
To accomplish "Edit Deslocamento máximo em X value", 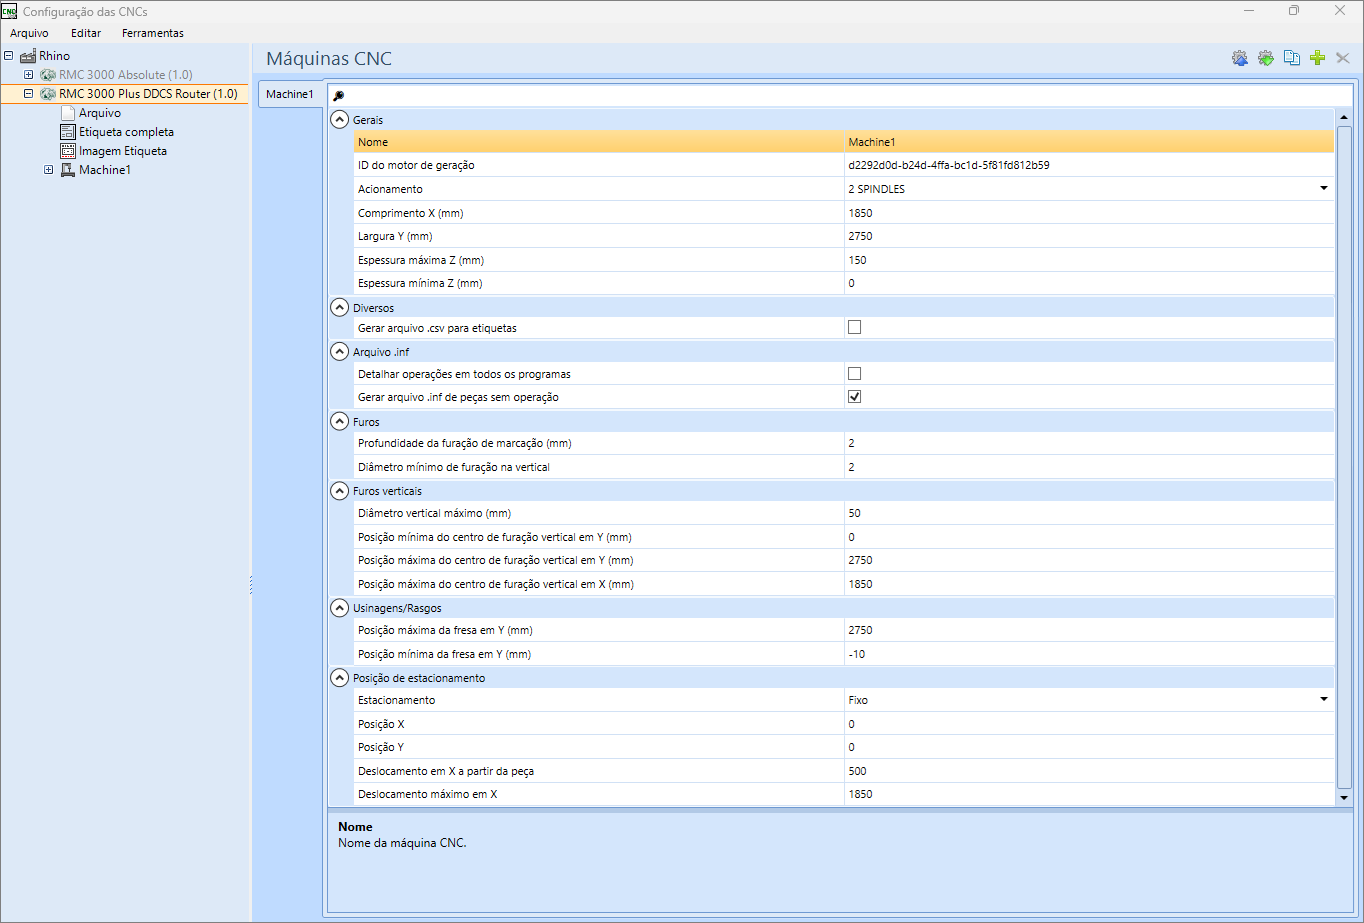I will click(1088, 794).
